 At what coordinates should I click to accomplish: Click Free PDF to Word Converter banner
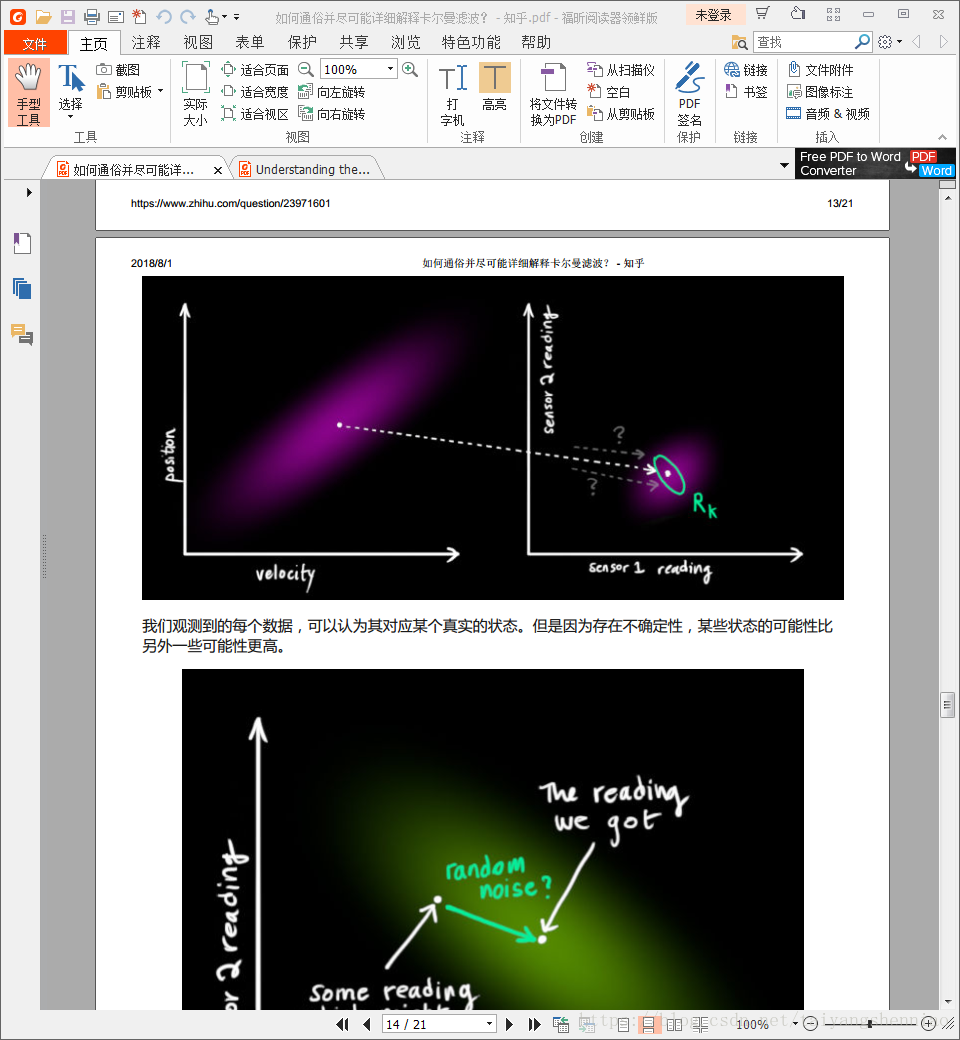(x=875, y=164)
